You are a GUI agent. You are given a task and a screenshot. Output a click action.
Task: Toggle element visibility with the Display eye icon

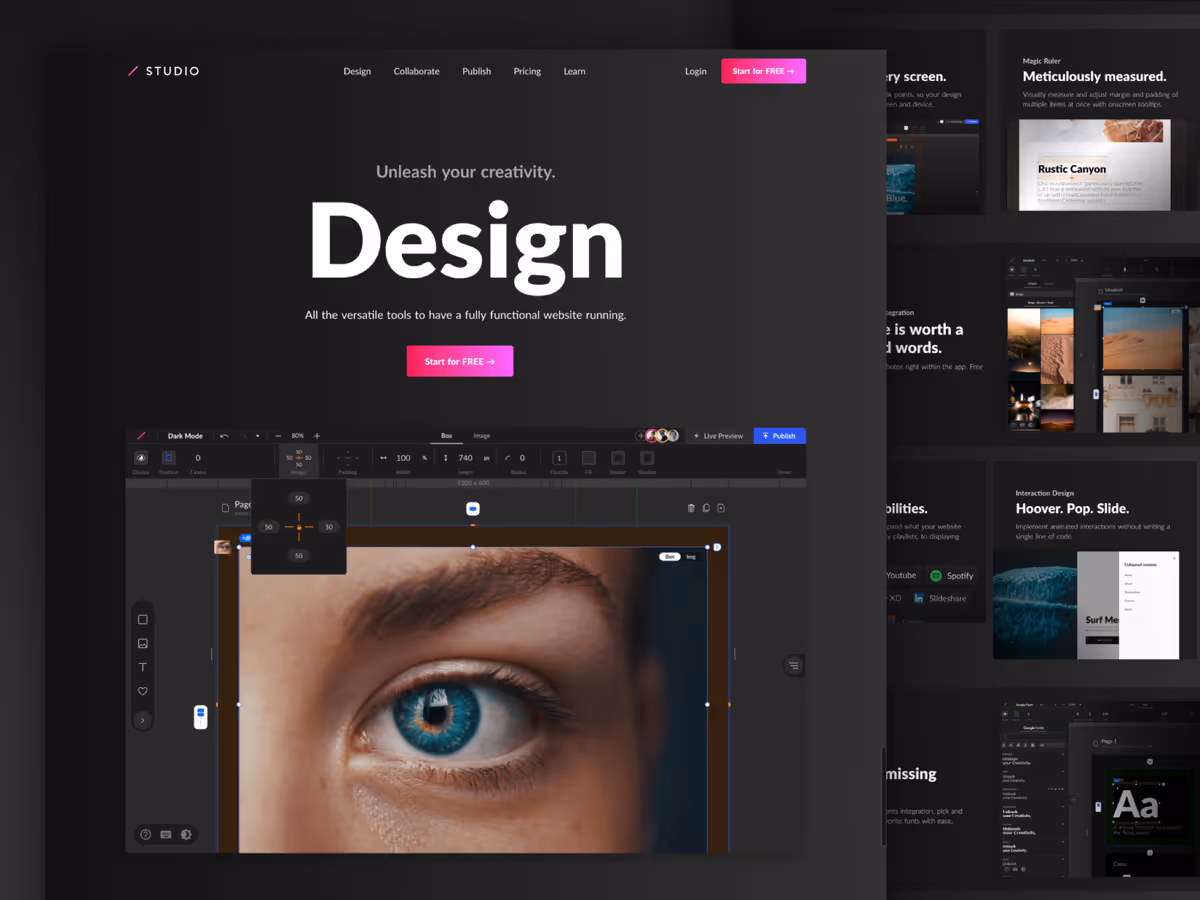point(141,457)
